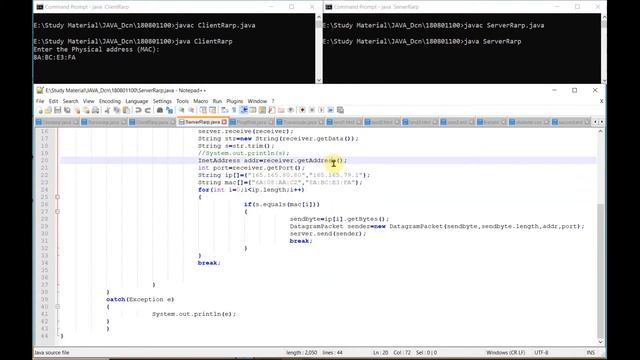
Task: Collapse fold marker at line 25
Action: (58, 197)
